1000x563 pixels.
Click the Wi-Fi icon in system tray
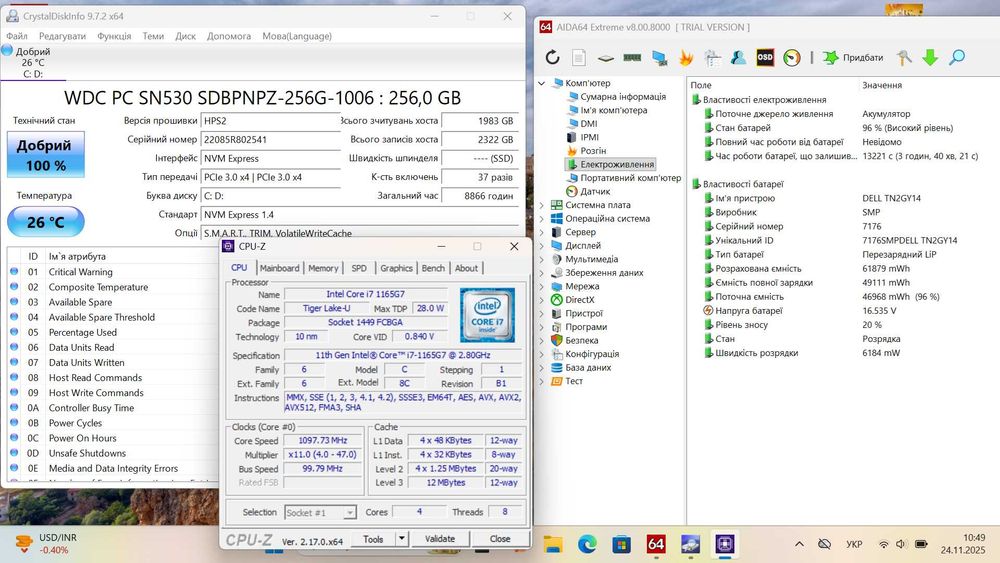pos(883,544)
